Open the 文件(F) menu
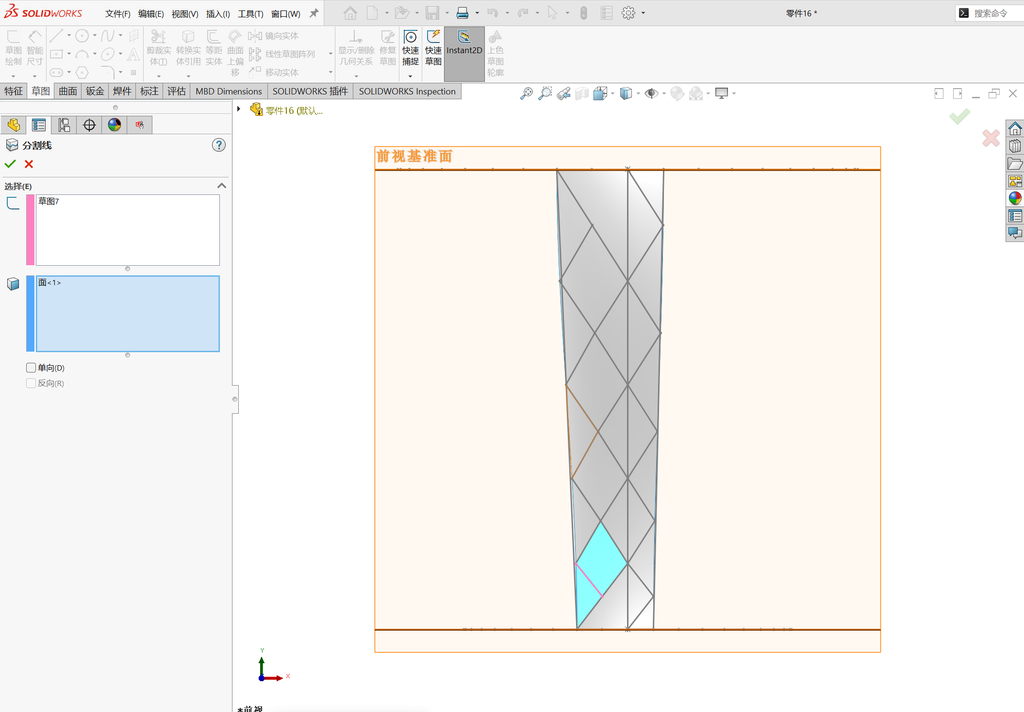 coord(118,14)
